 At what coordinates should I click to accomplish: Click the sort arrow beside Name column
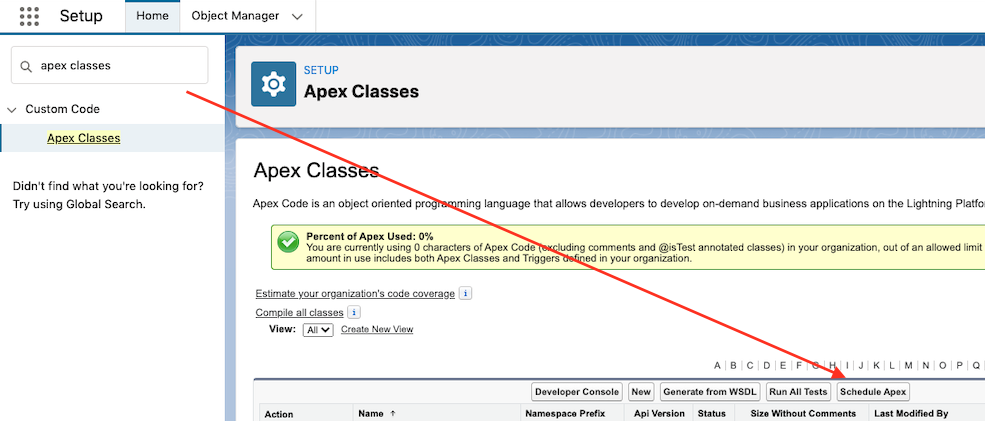point(393,413)
